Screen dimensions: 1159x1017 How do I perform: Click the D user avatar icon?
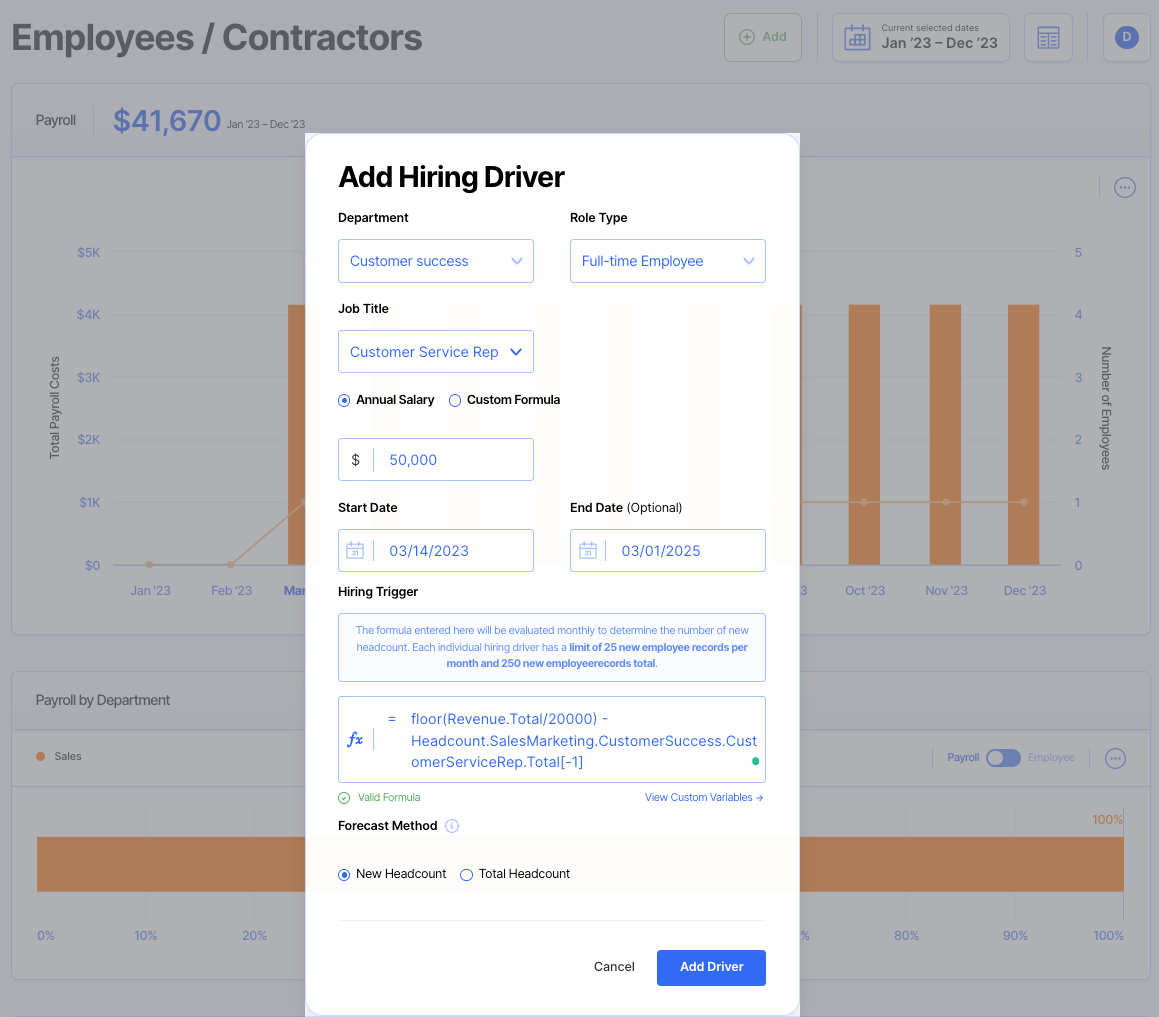point(1126,36)
